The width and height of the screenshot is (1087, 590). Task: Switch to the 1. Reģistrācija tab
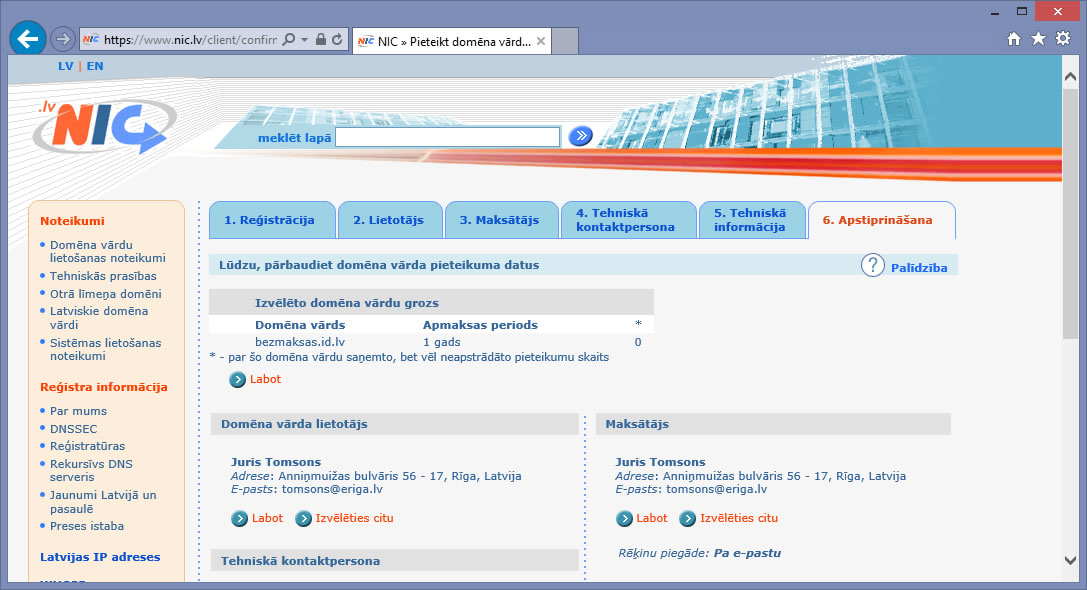coord(269,220)
